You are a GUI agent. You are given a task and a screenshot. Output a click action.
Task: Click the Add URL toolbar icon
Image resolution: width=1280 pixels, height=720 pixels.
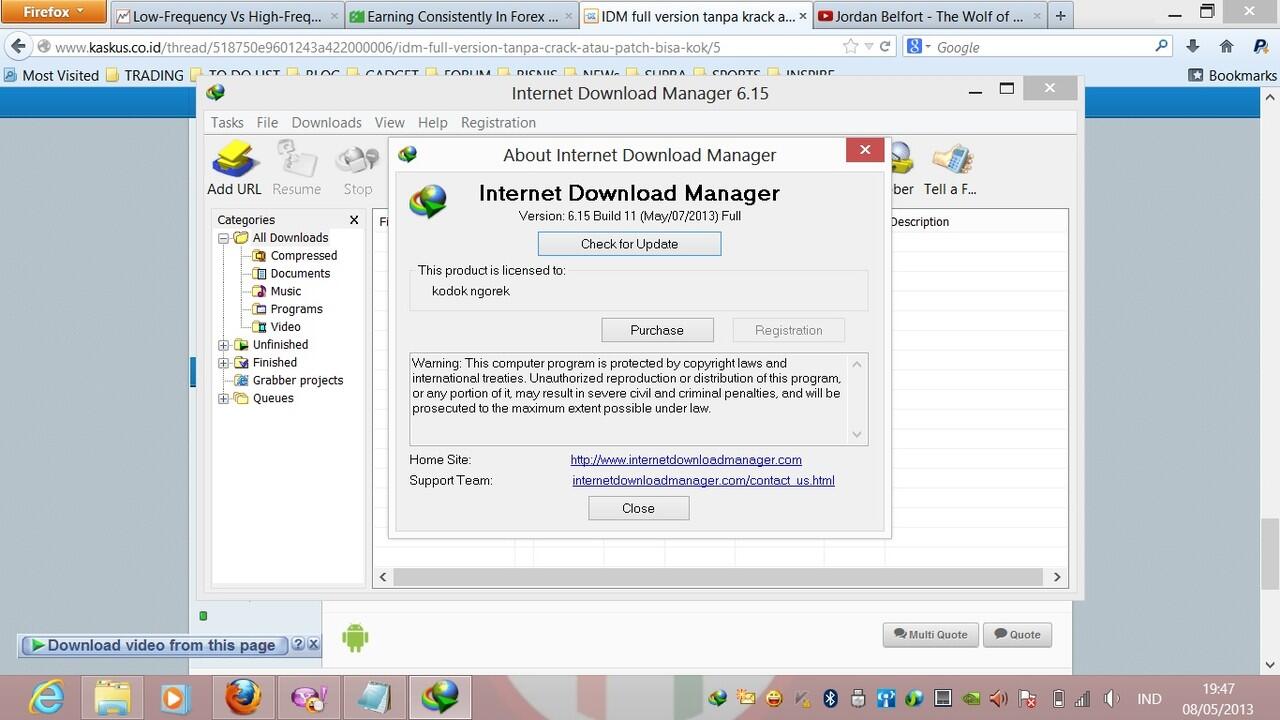point(235,160)
